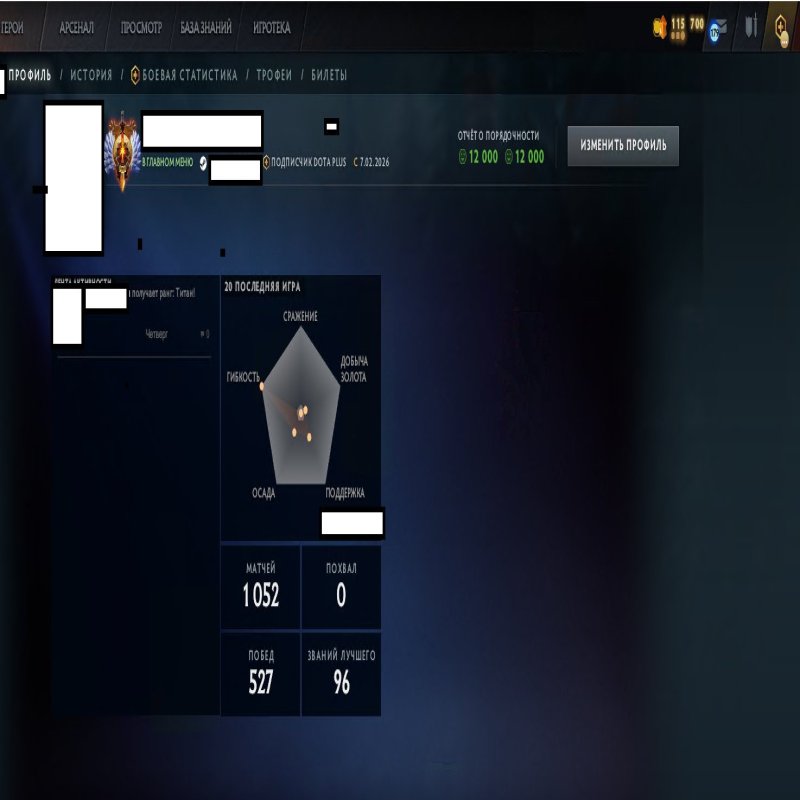Image resolution: width=800 pixels, height=800 pixels.
Task: Click the shield and sword armory icon
Action: point(751,27)
